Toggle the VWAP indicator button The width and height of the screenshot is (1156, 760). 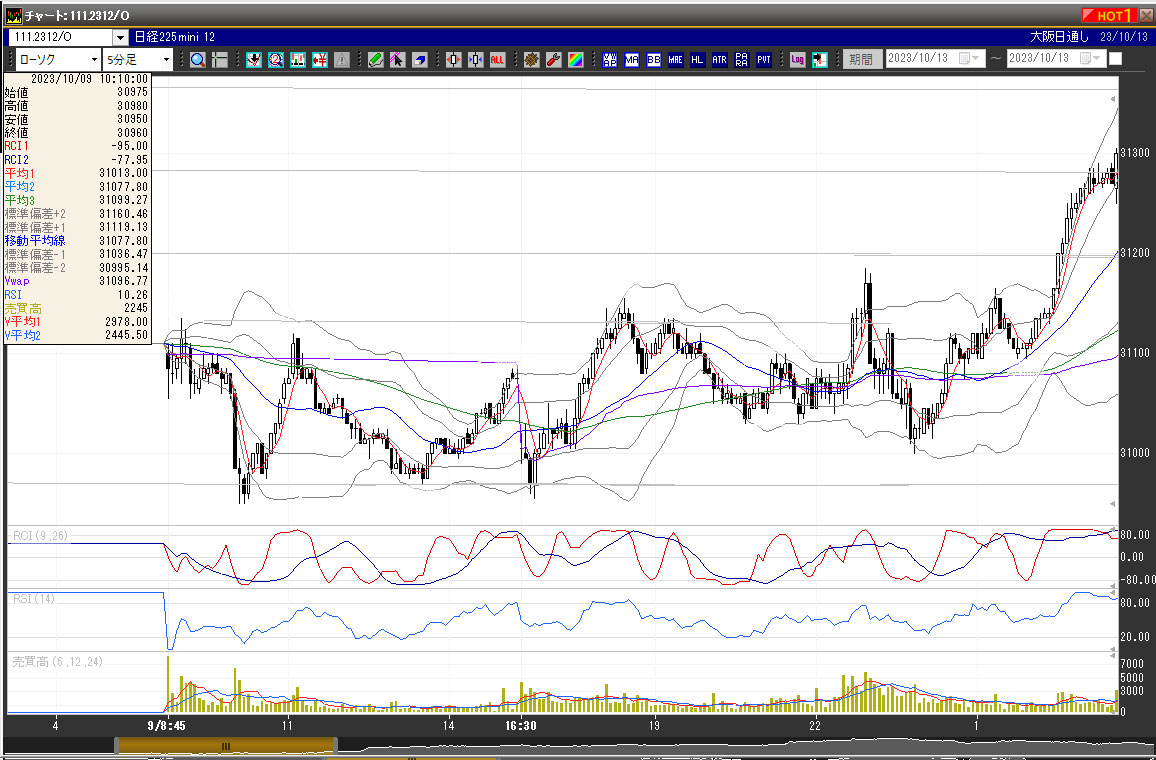pos(610,60)
